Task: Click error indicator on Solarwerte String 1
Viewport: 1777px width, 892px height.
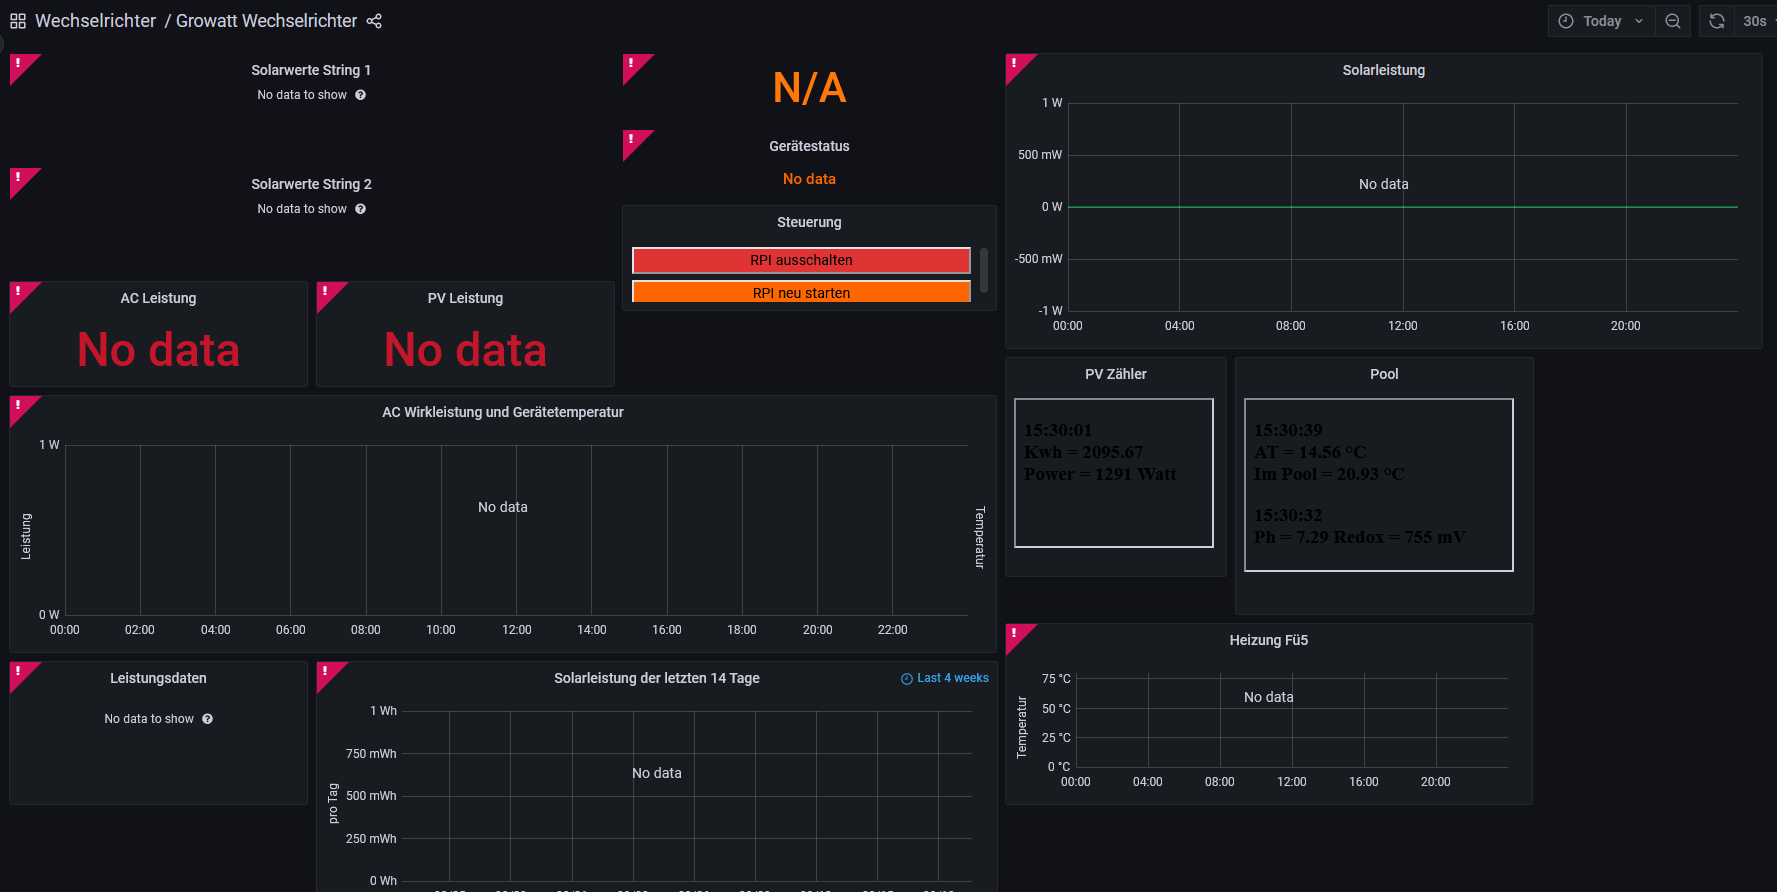Action: [x=19, y=64]
